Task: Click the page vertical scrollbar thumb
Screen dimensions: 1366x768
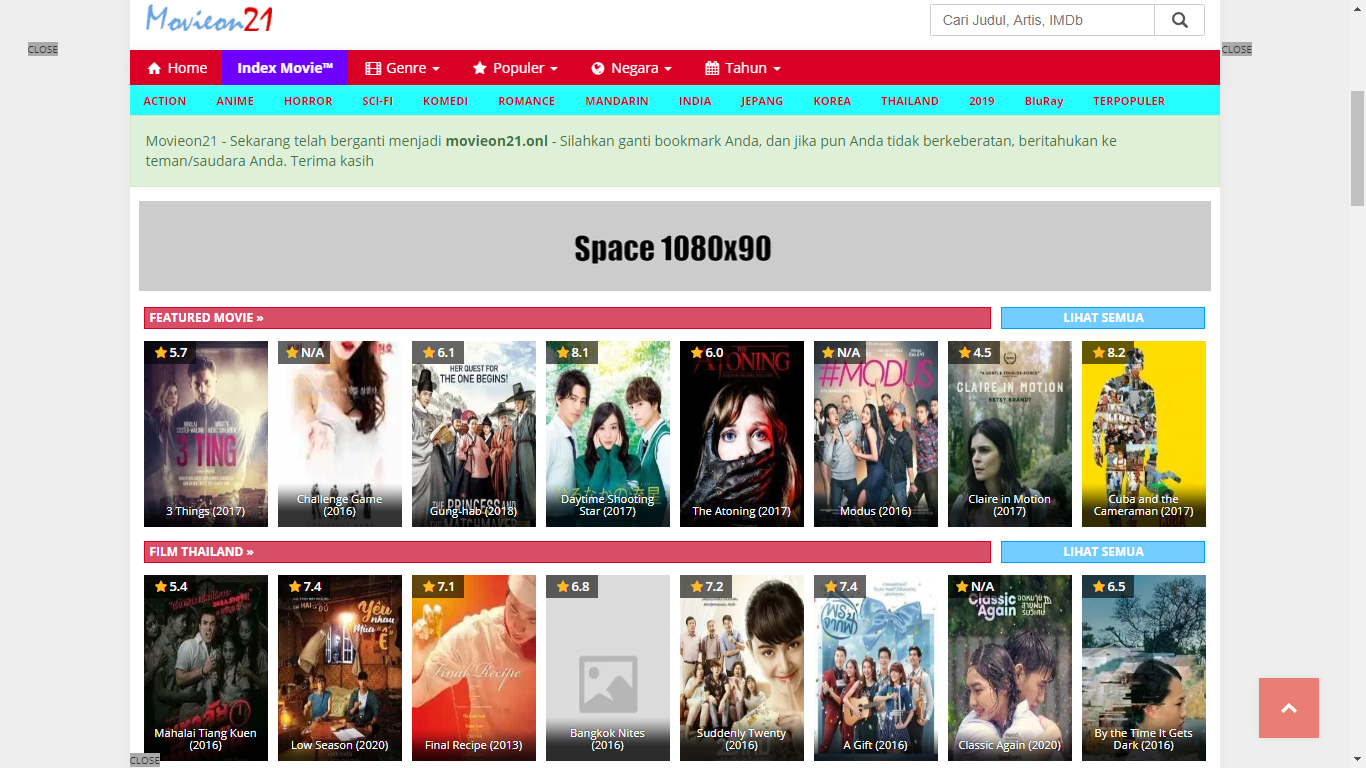Action: coord(1357,148)
